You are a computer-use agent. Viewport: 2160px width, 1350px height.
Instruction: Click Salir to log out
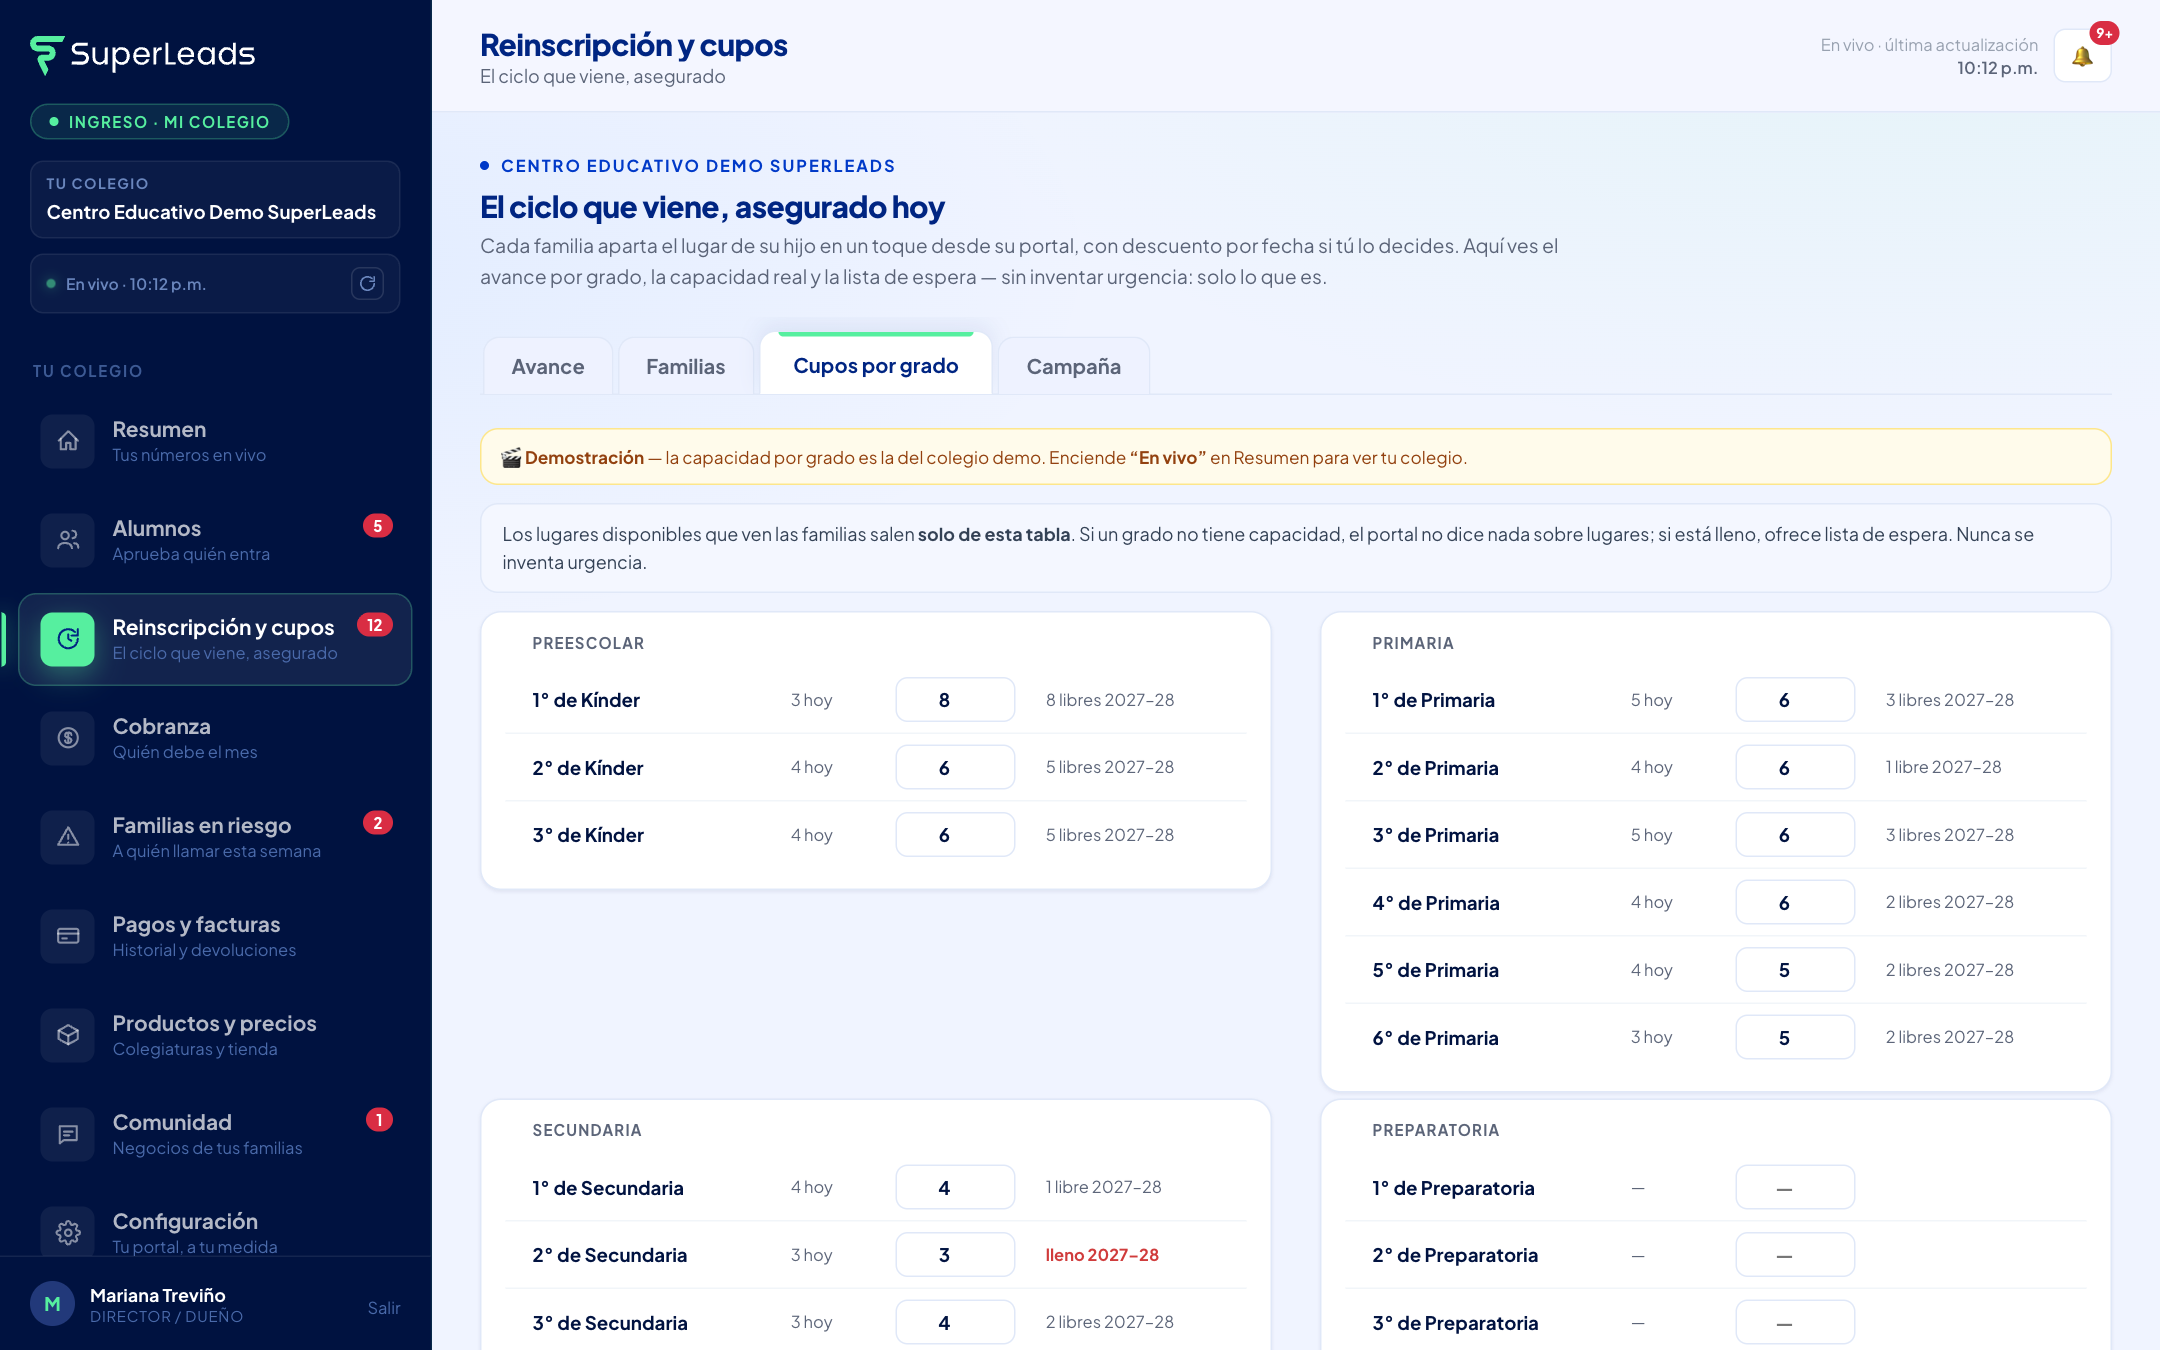coord(384,1308)
